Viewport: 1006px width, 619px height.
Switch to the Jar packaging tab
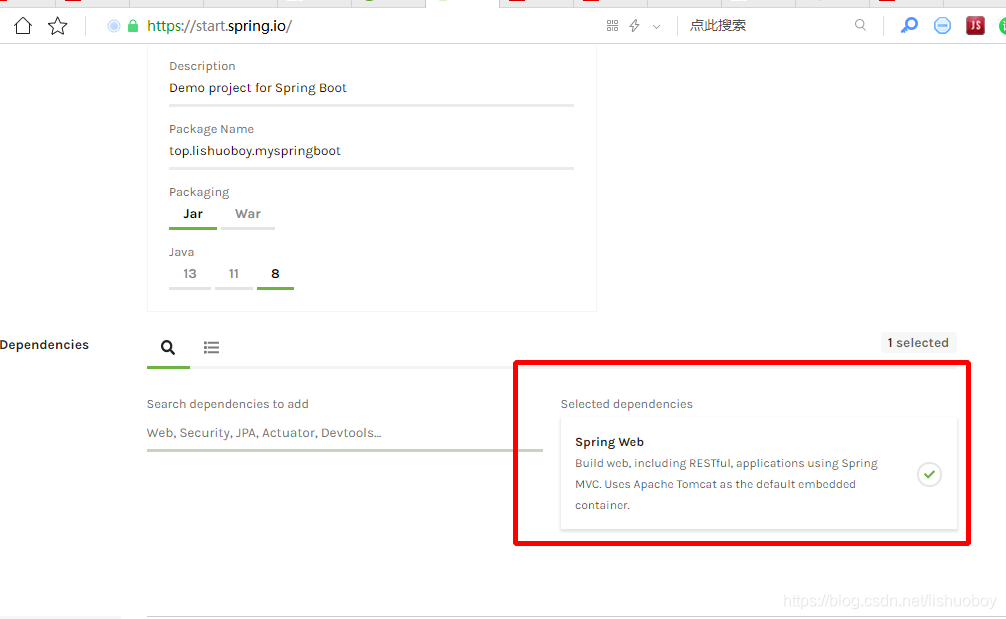(x=192, y=213)
